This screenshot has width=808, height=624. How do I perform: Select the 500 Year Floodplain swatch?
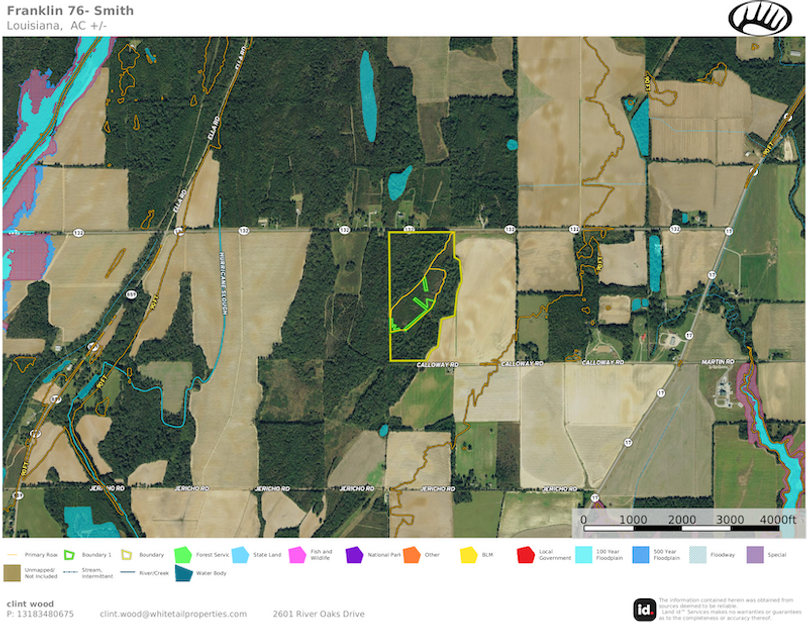tap(639, 553)
